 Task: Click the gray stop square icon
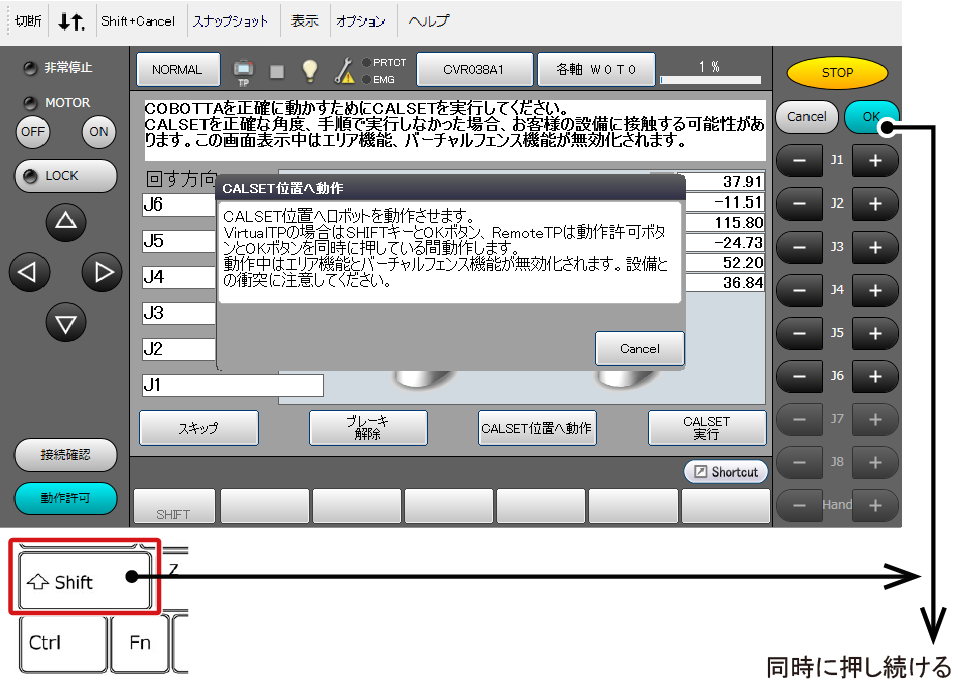[277, 71]
